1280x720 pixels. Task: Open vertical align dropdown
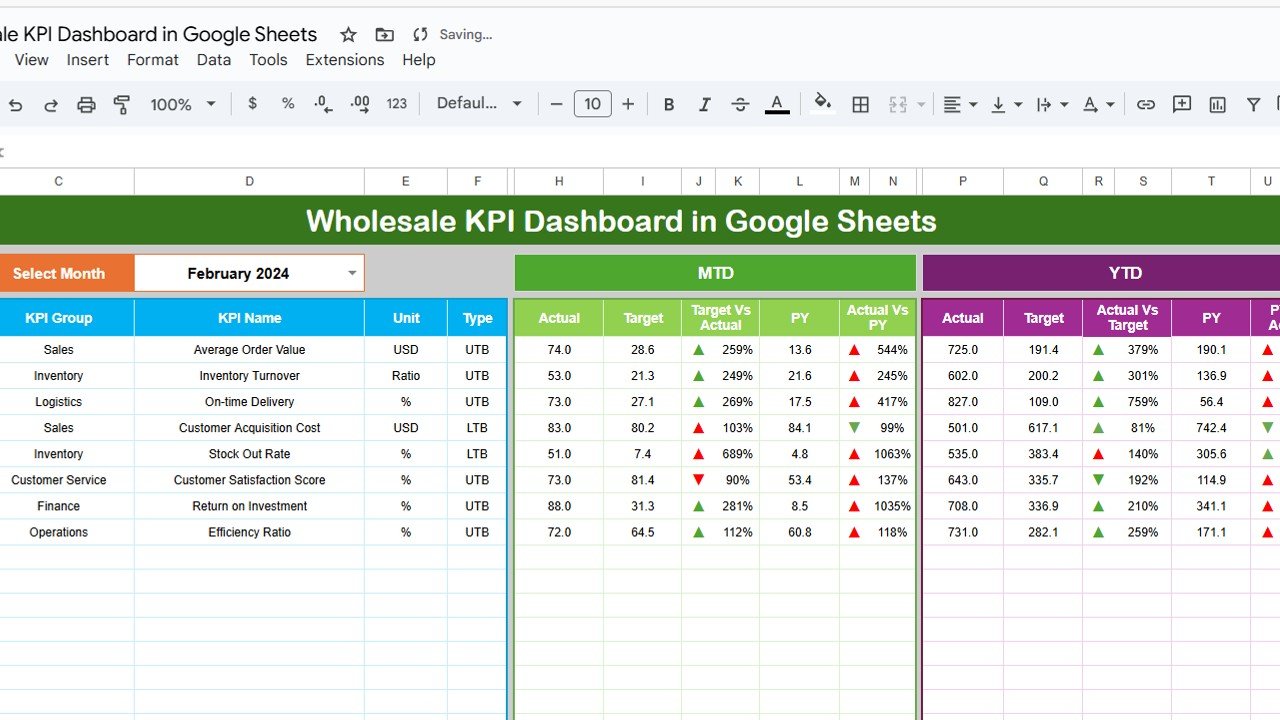coord(1006,104)
